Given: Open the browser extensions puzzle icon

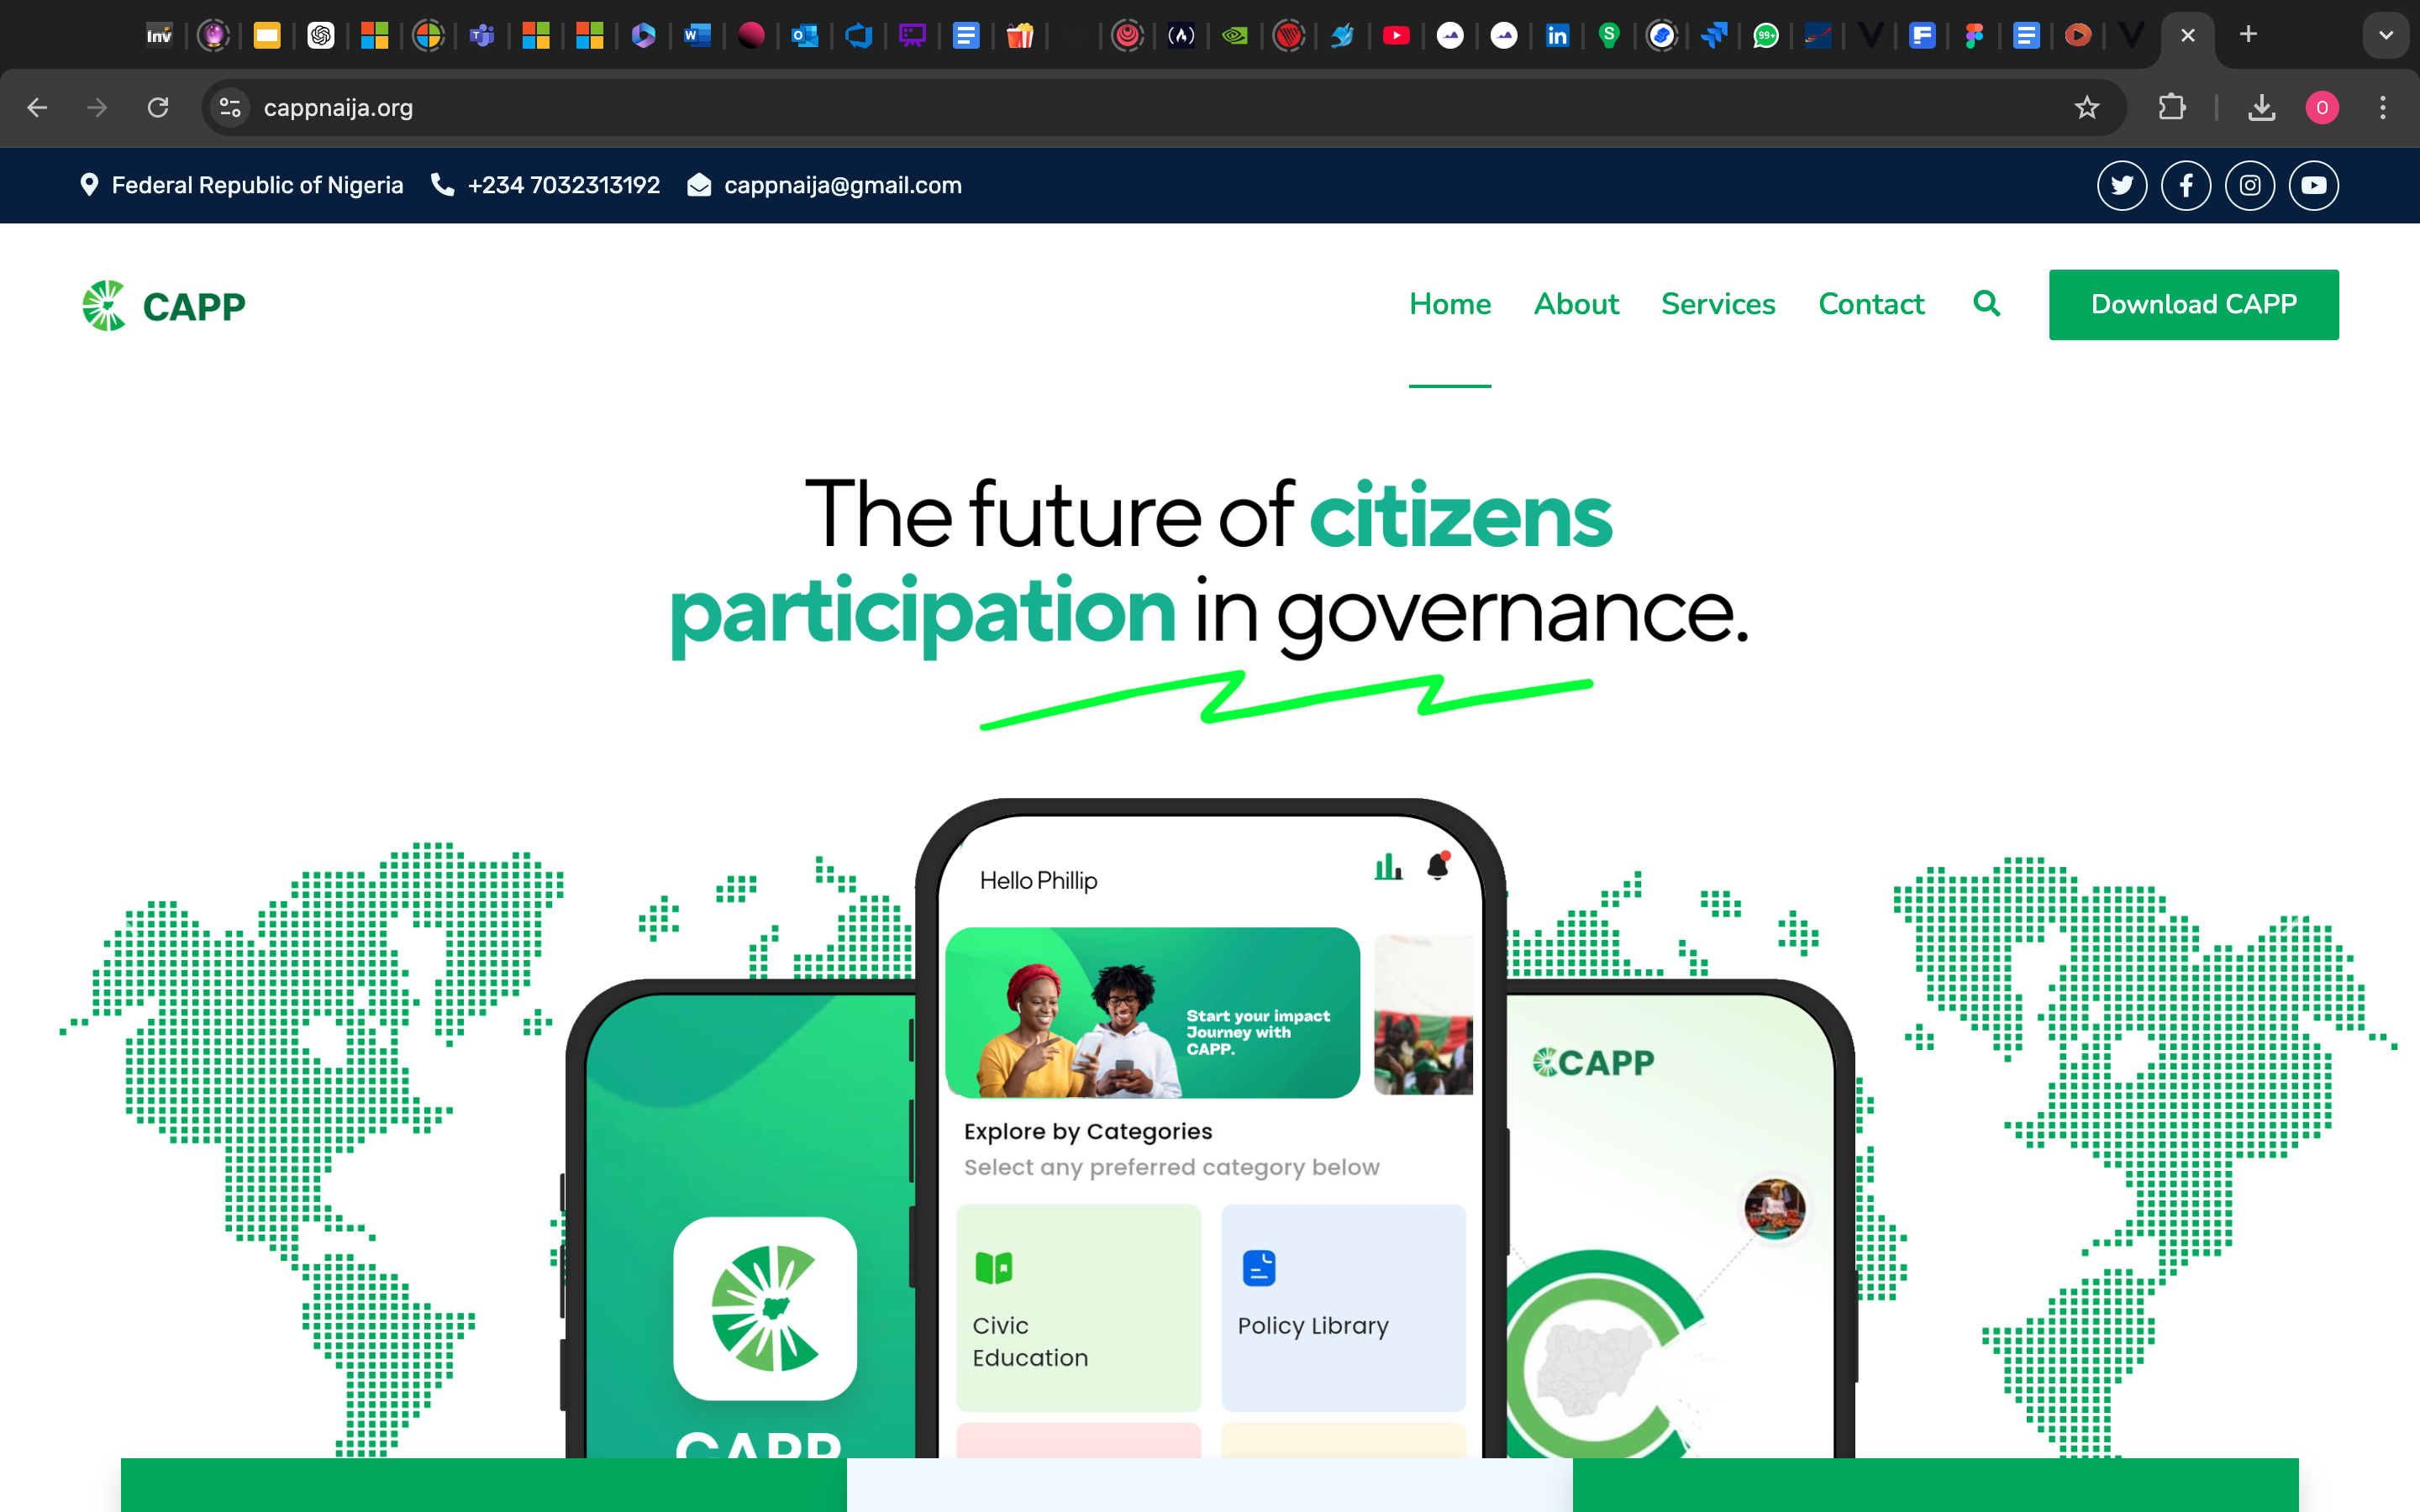Looking at the screenshot, I should 2171,107.
